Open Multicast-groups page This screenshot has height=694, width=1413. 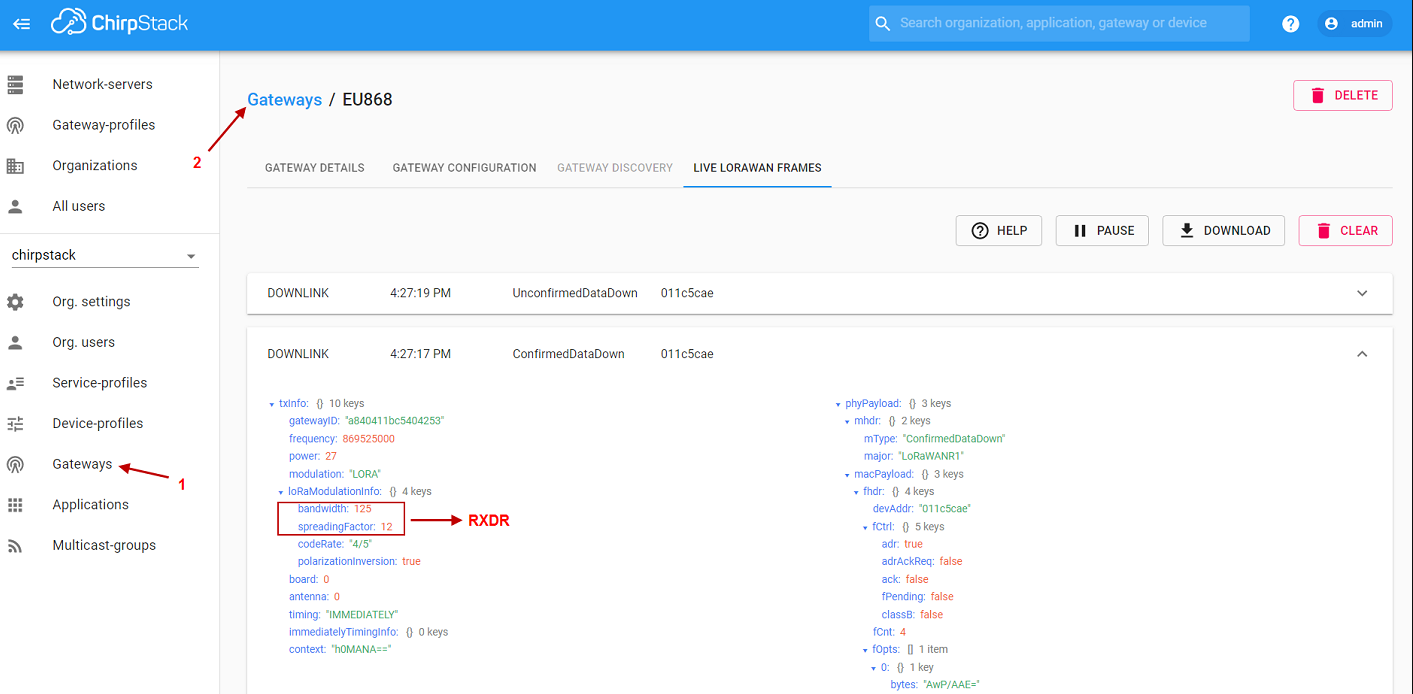104,546
